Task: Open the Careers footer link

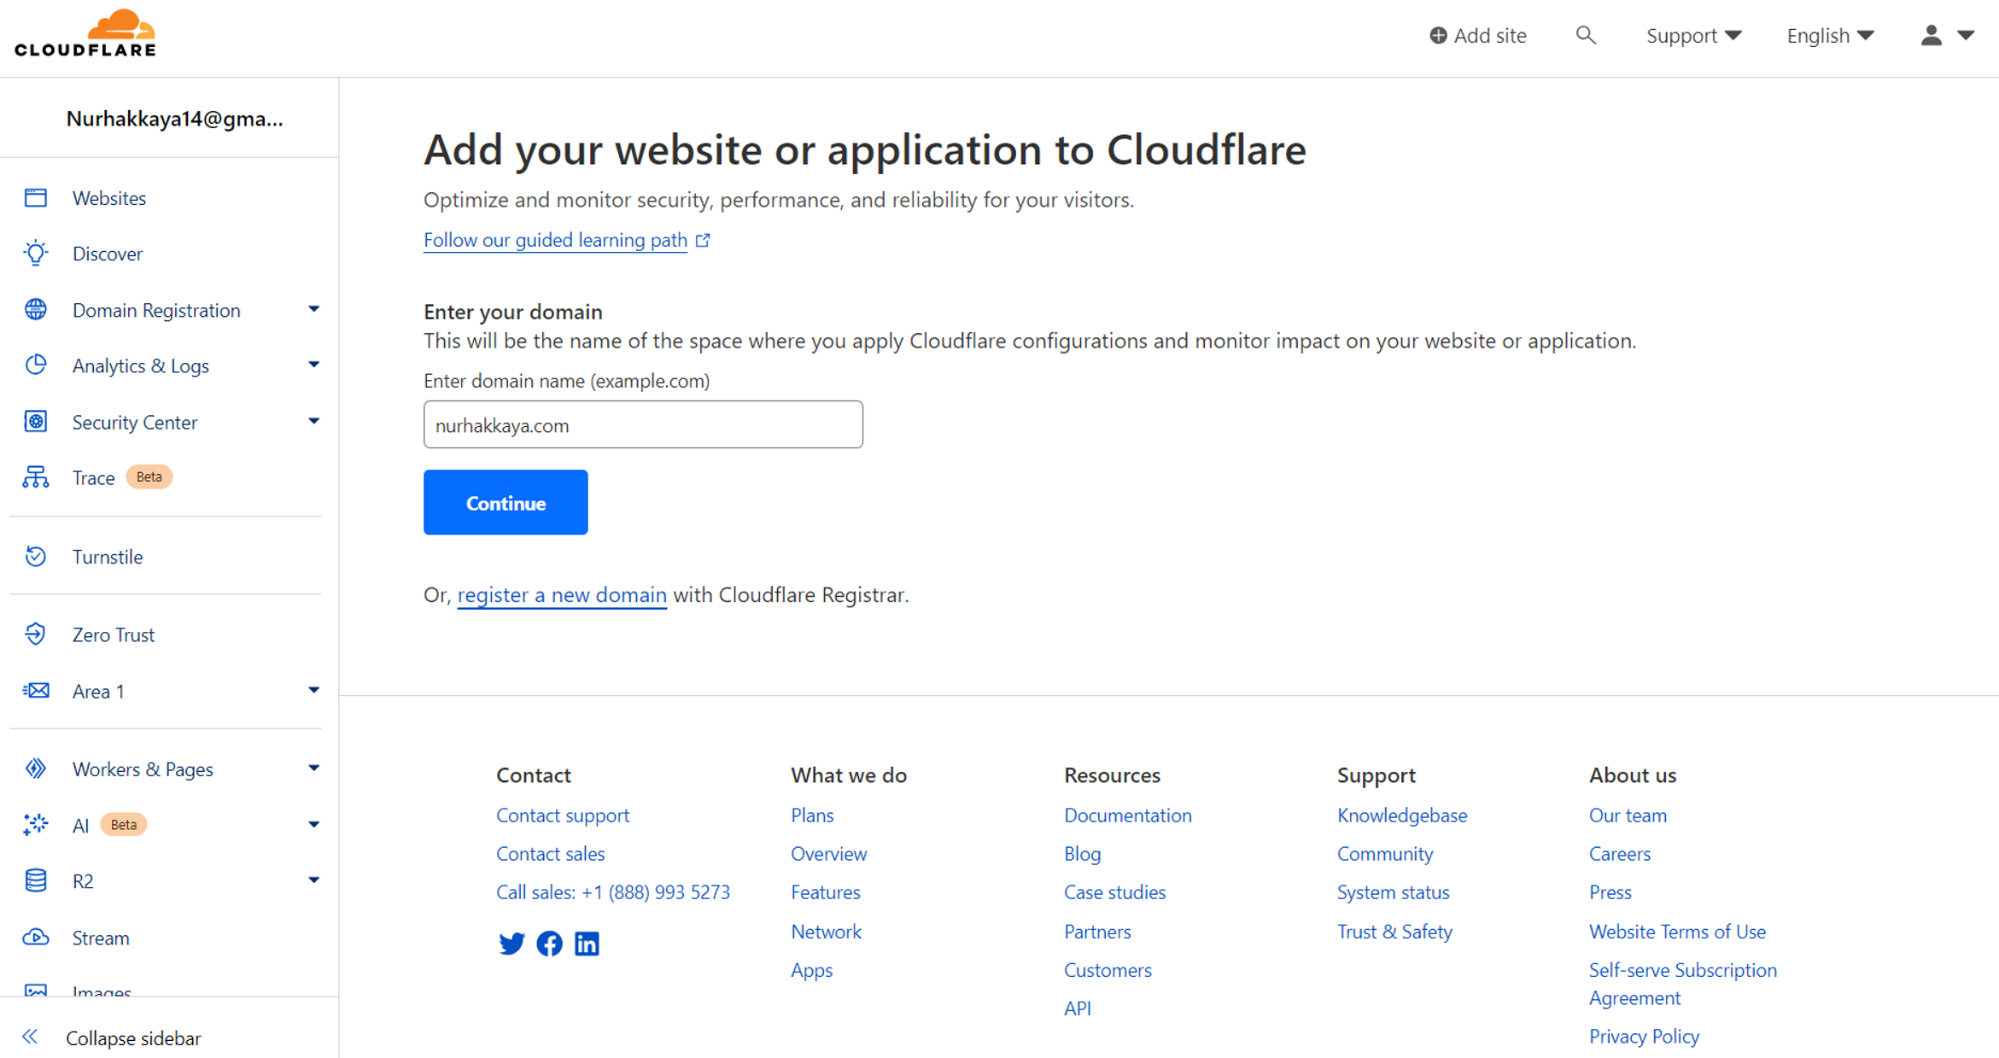Action: coord(1620,854)
